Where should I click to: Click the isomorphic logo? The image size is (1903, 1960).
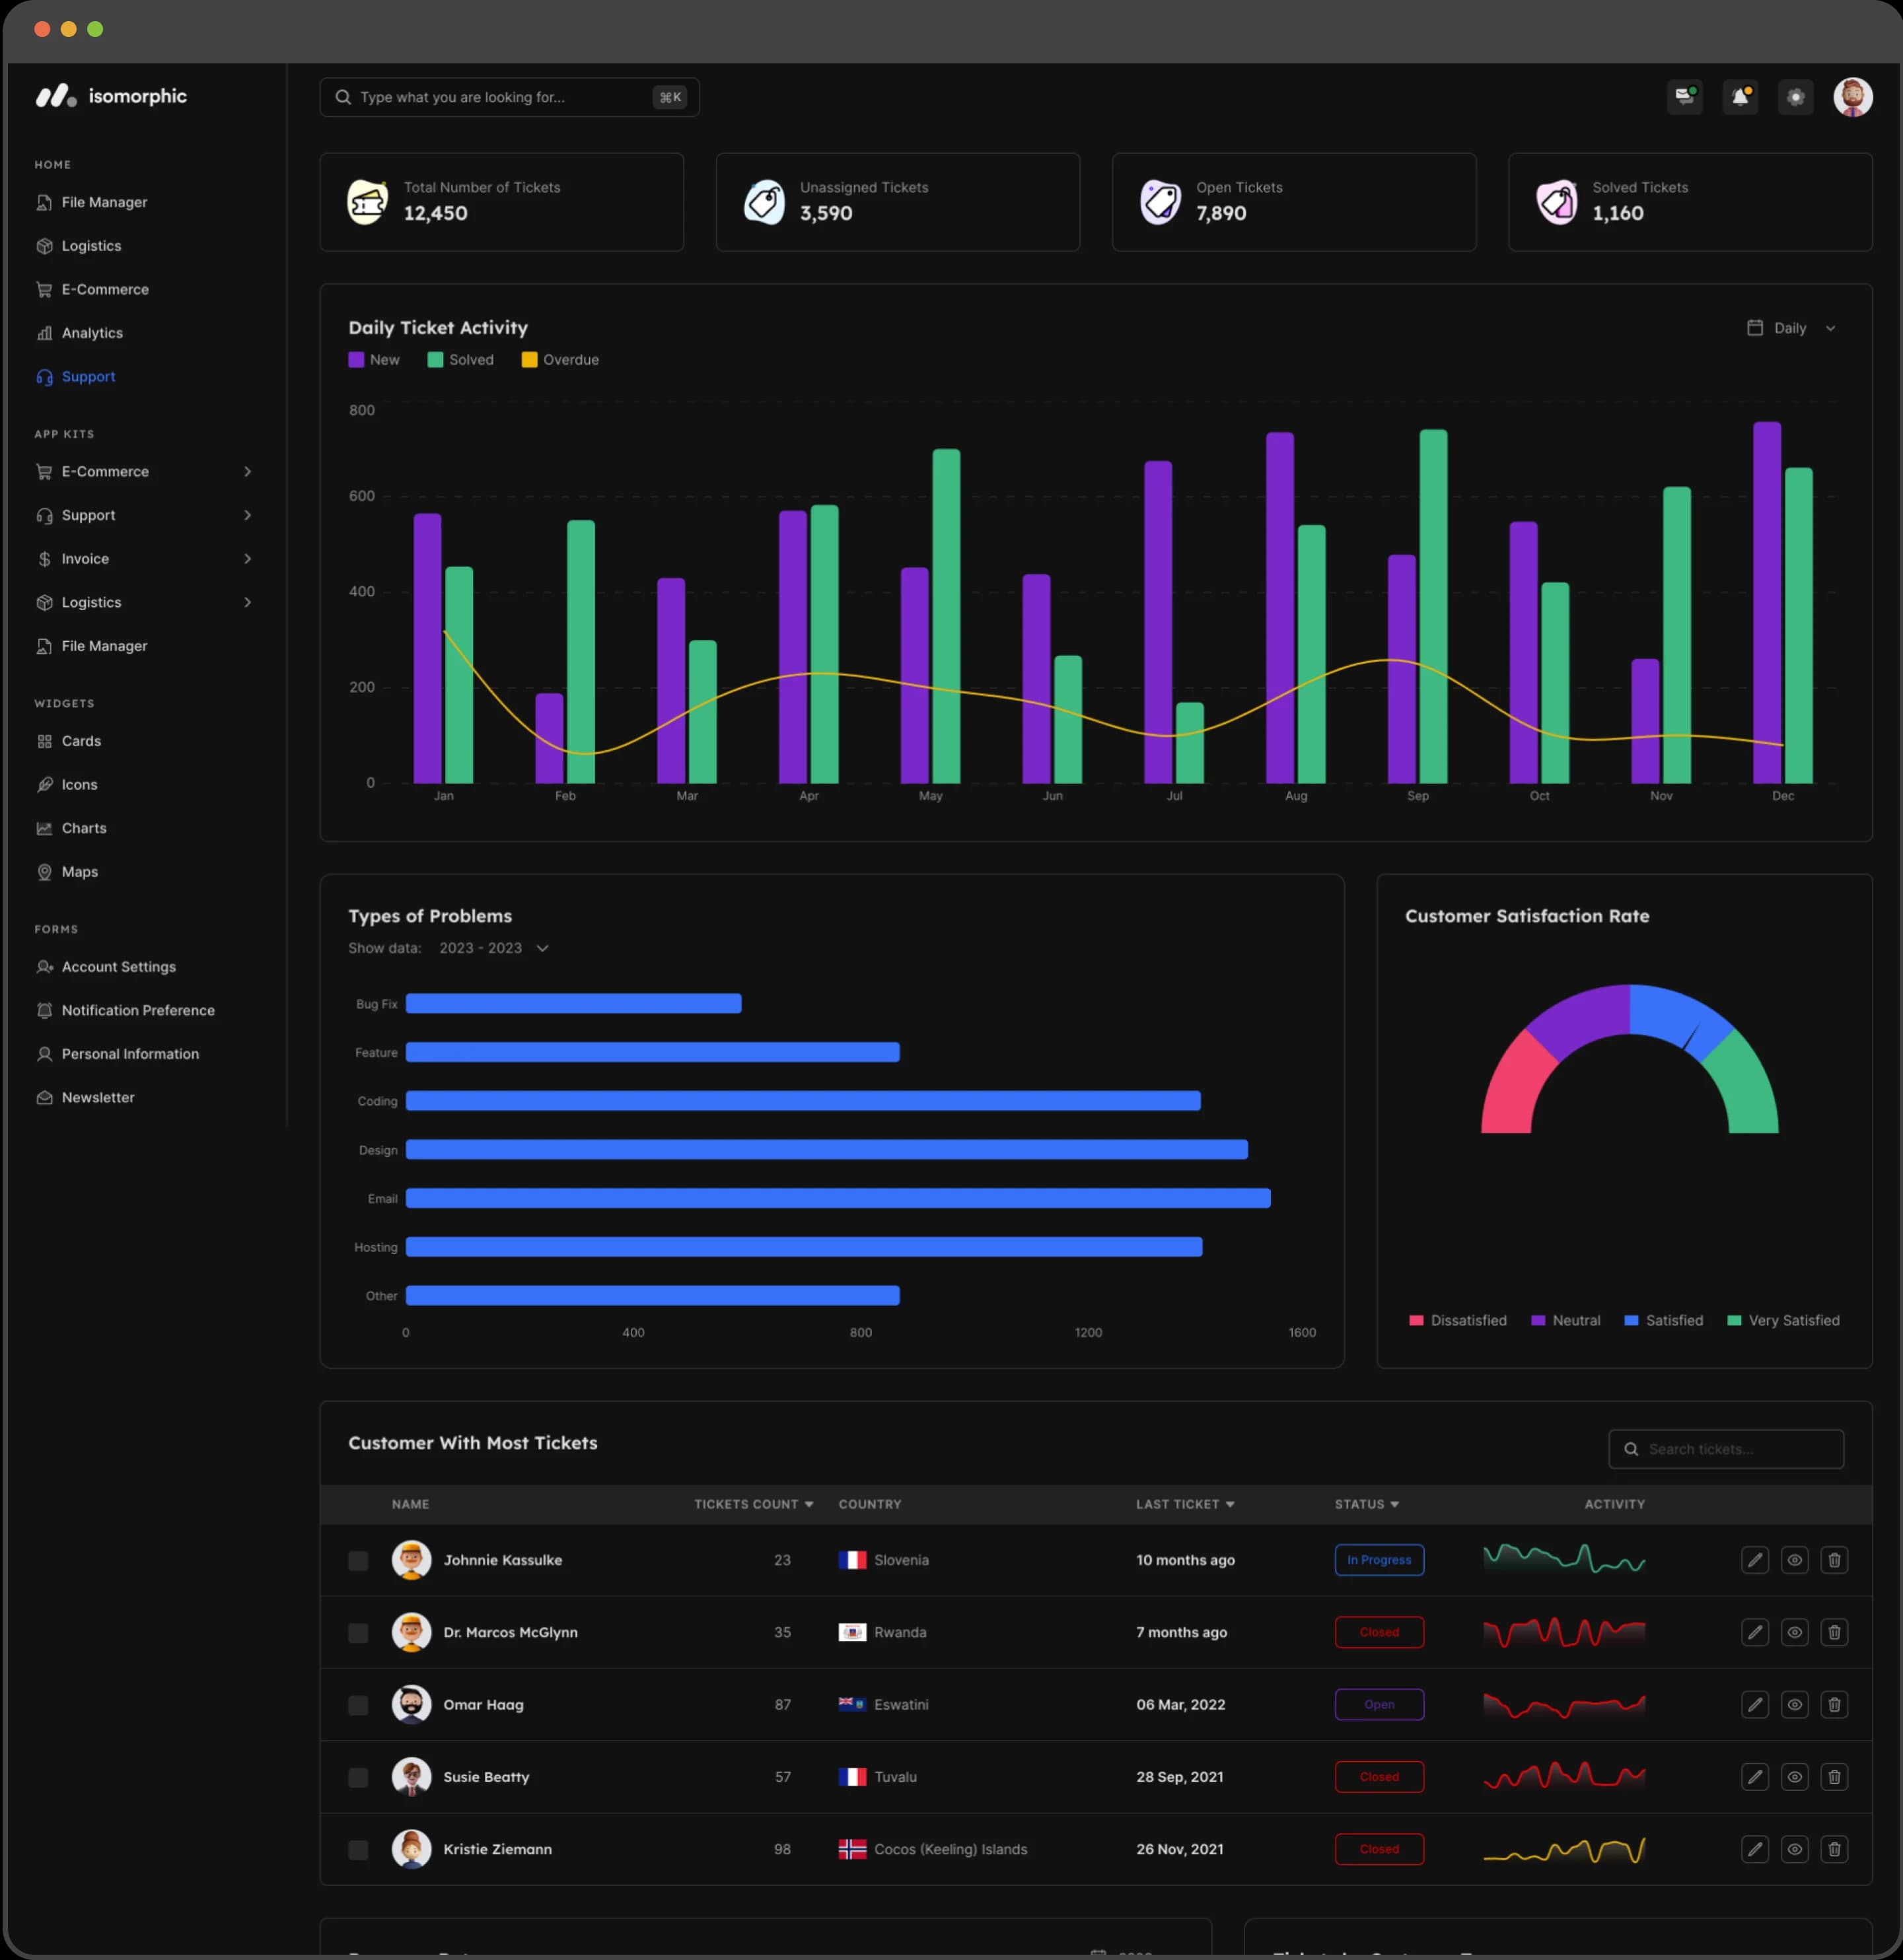click(x=111, y=96)
